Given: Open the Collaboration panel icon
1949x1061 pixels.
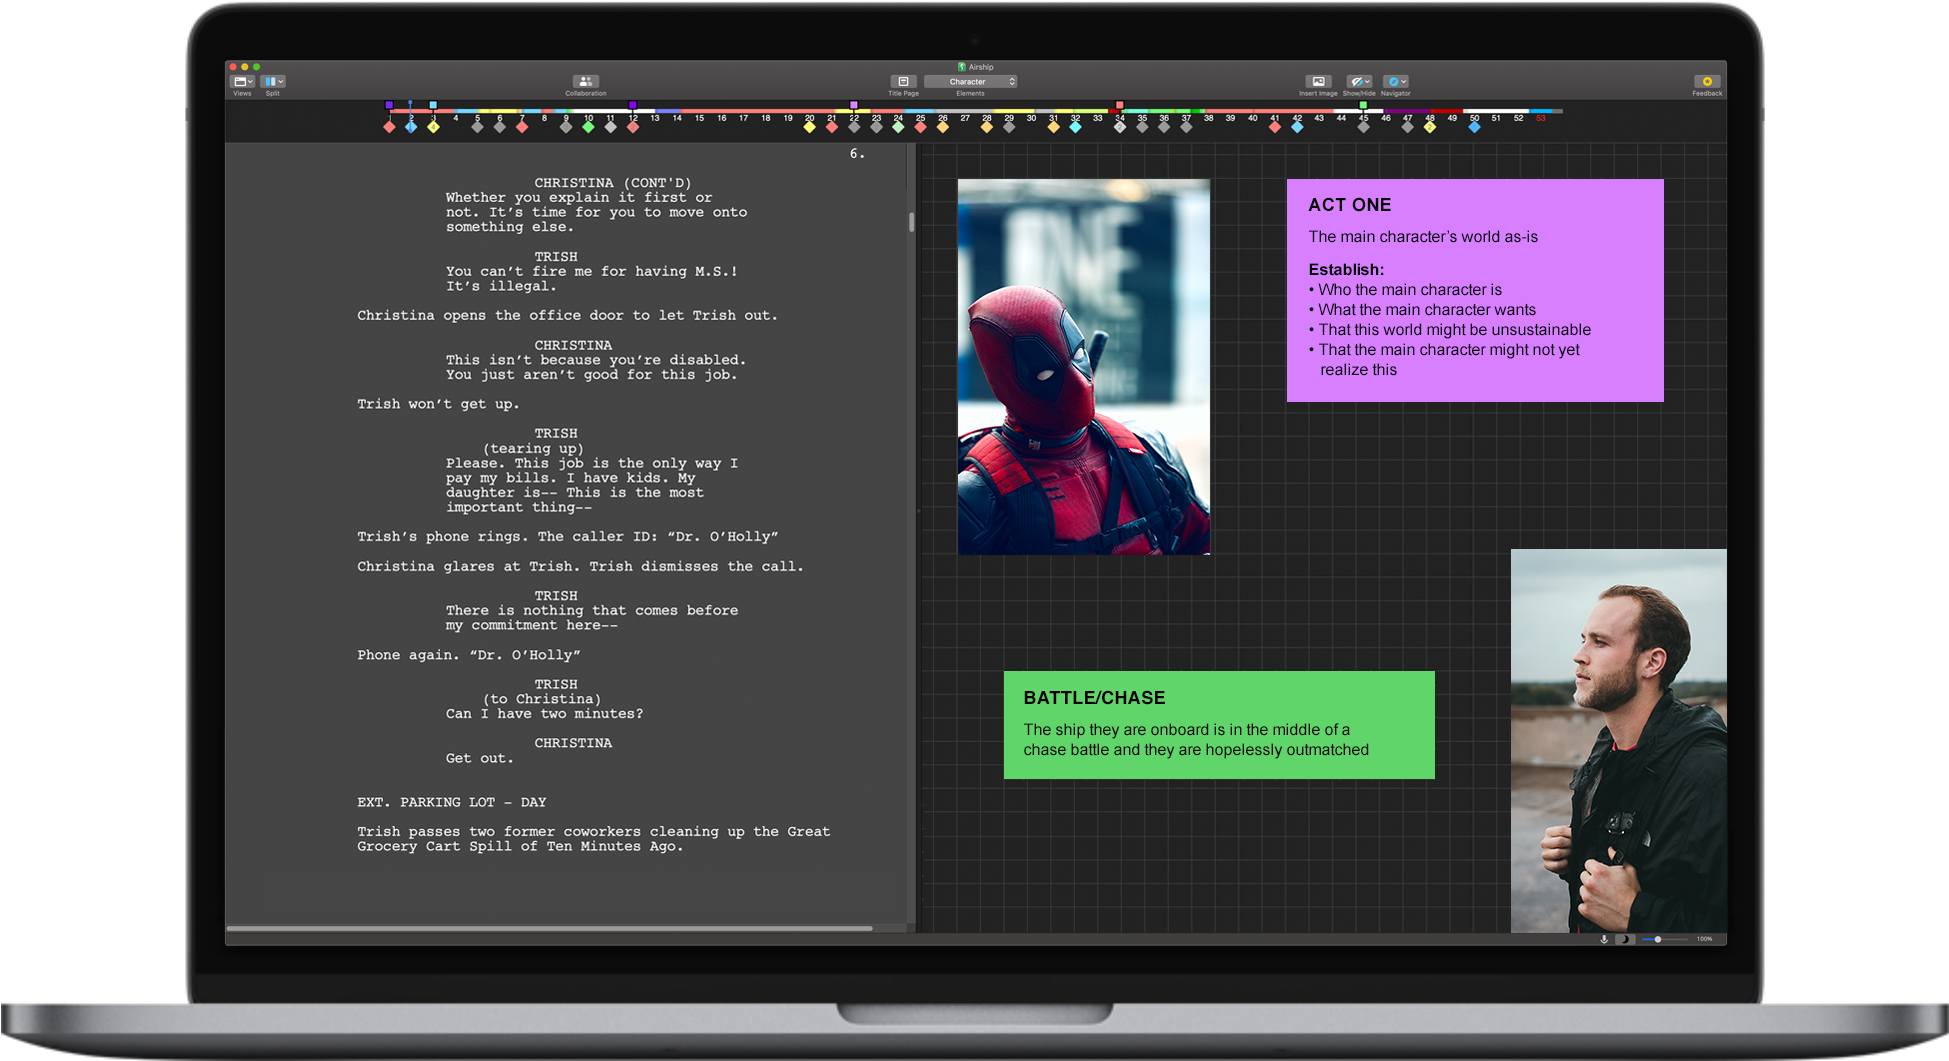Looking at the screenshot, I should click(585, 82).
